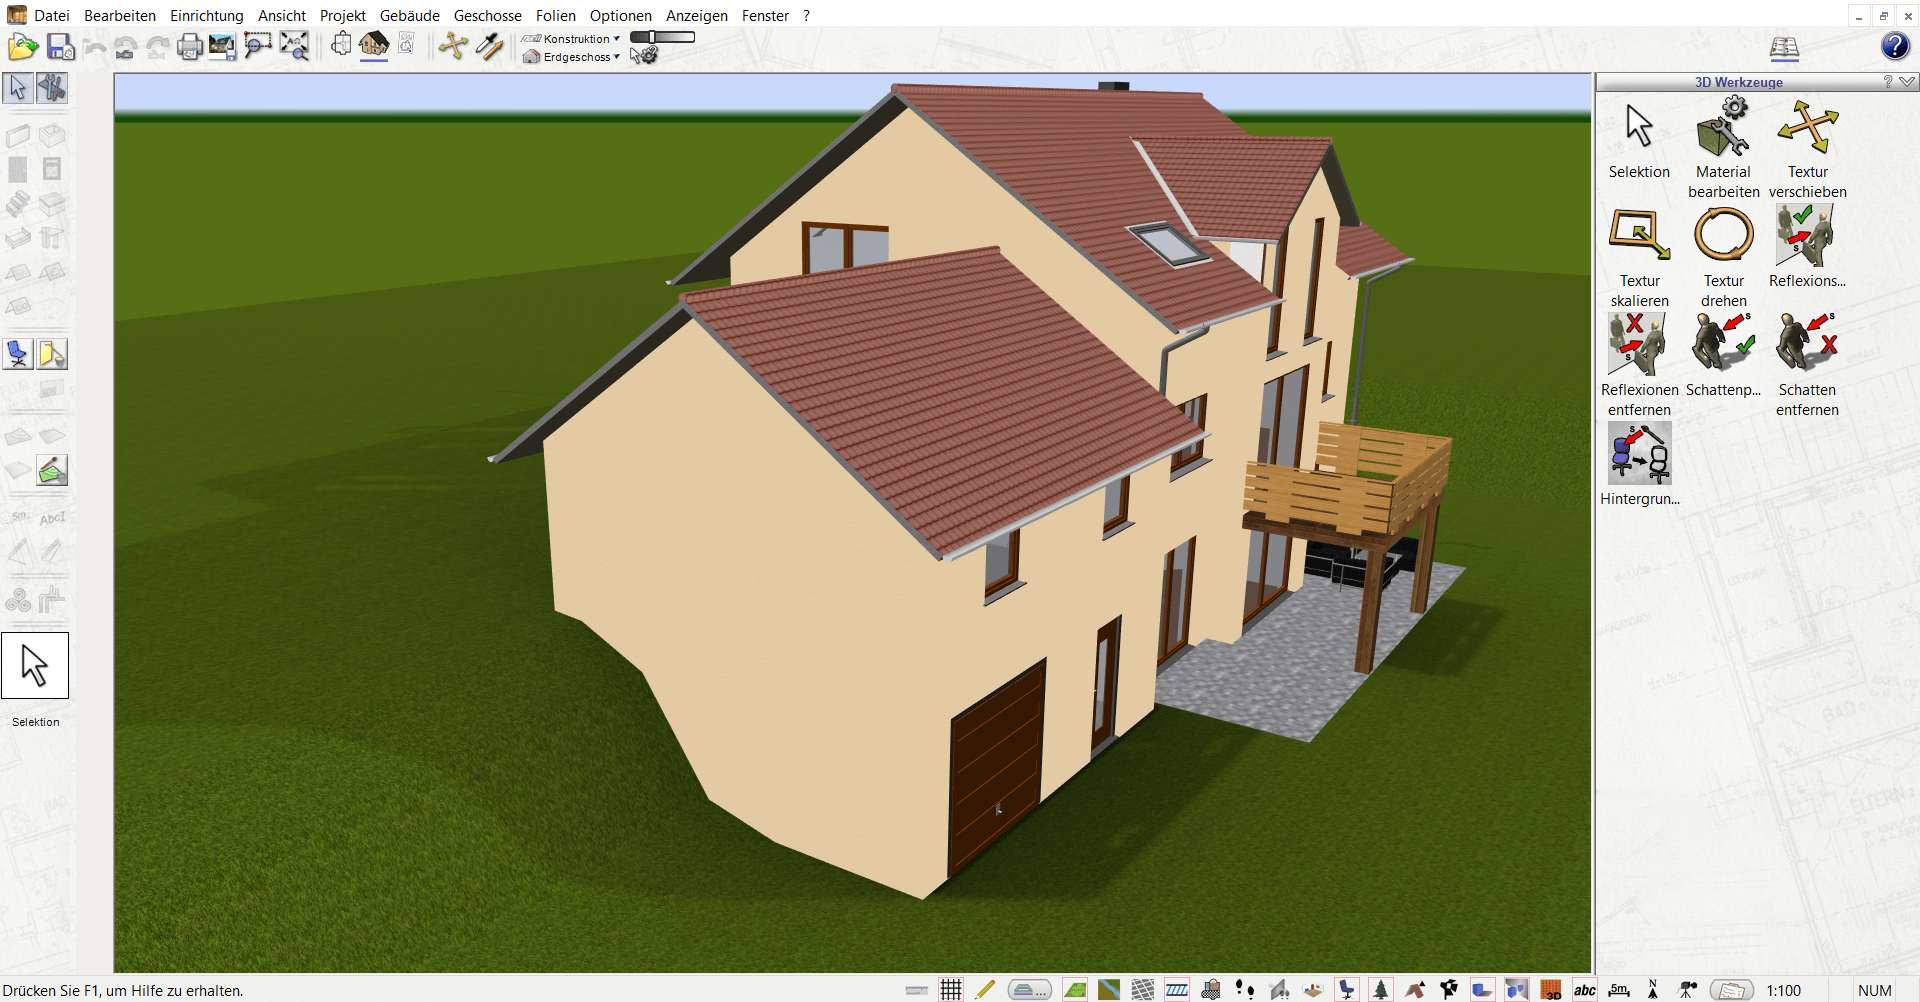Screen dimensions: 1920x1002
Task: Select the Textur skalieren tool
Action: click(1639, 257)
